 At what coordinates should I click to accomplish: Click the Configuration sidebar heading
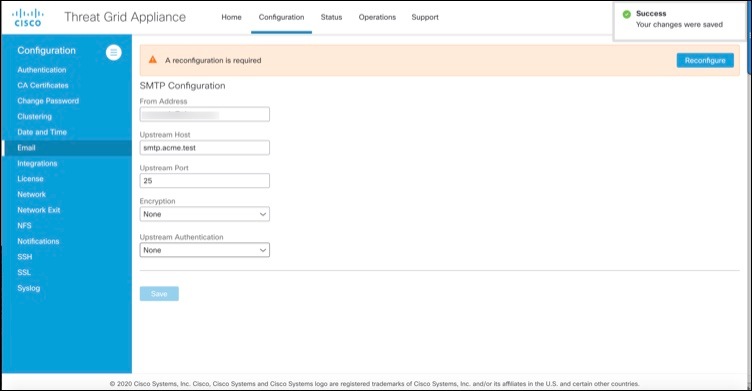47,51
